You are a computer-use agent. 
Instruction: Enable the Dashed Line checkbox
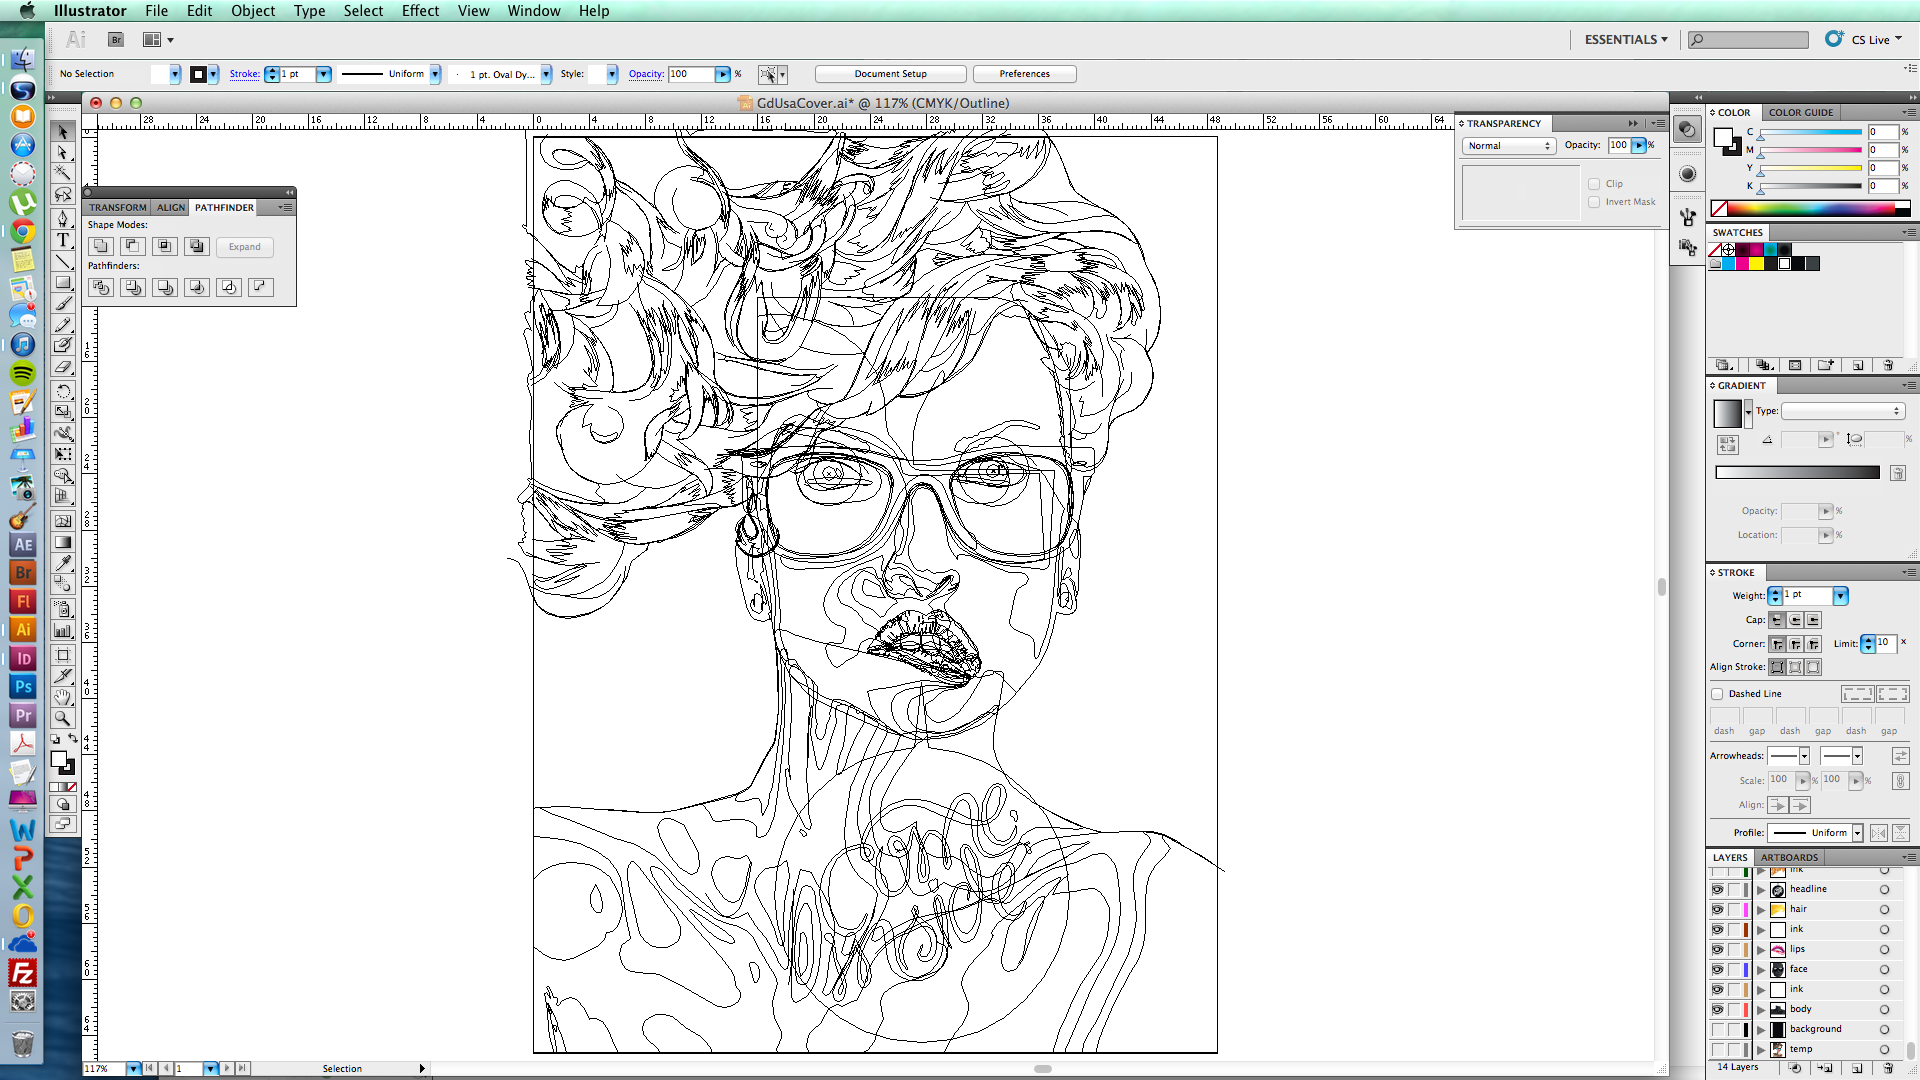pyautogui.click(x=1717, y=694)
